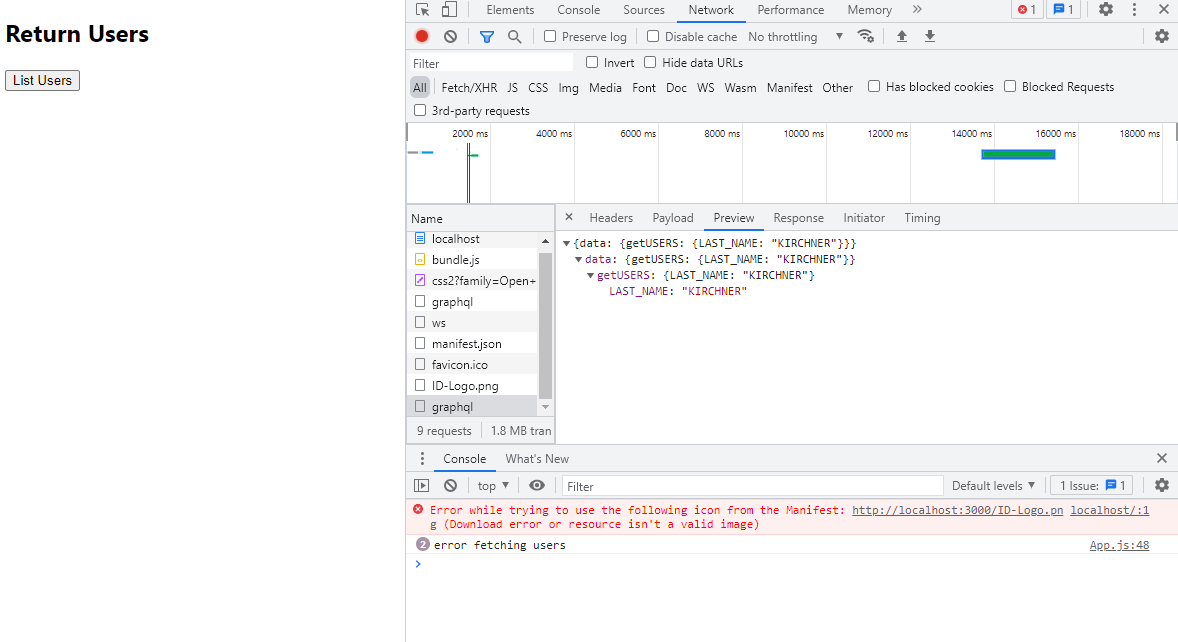This screenshot has width=1178, height=642.
Task: Open the Default levels dropdown
Action: [x=993, y=486]
